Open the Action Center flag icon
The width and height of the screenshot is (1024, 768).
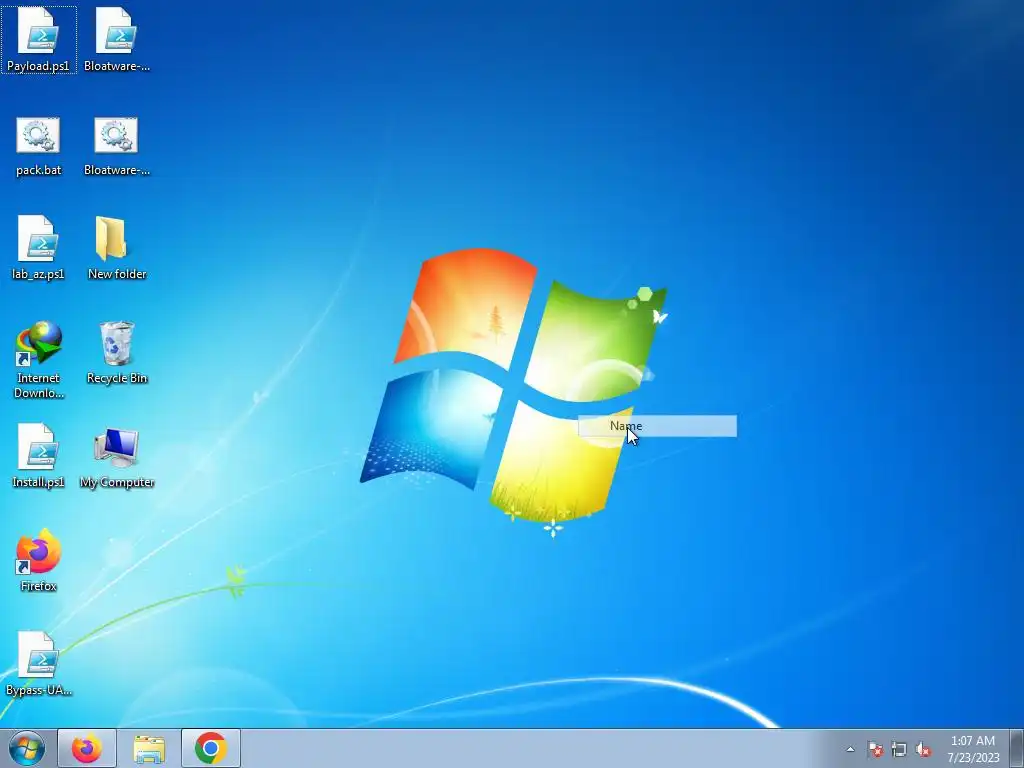coord(875,749)
